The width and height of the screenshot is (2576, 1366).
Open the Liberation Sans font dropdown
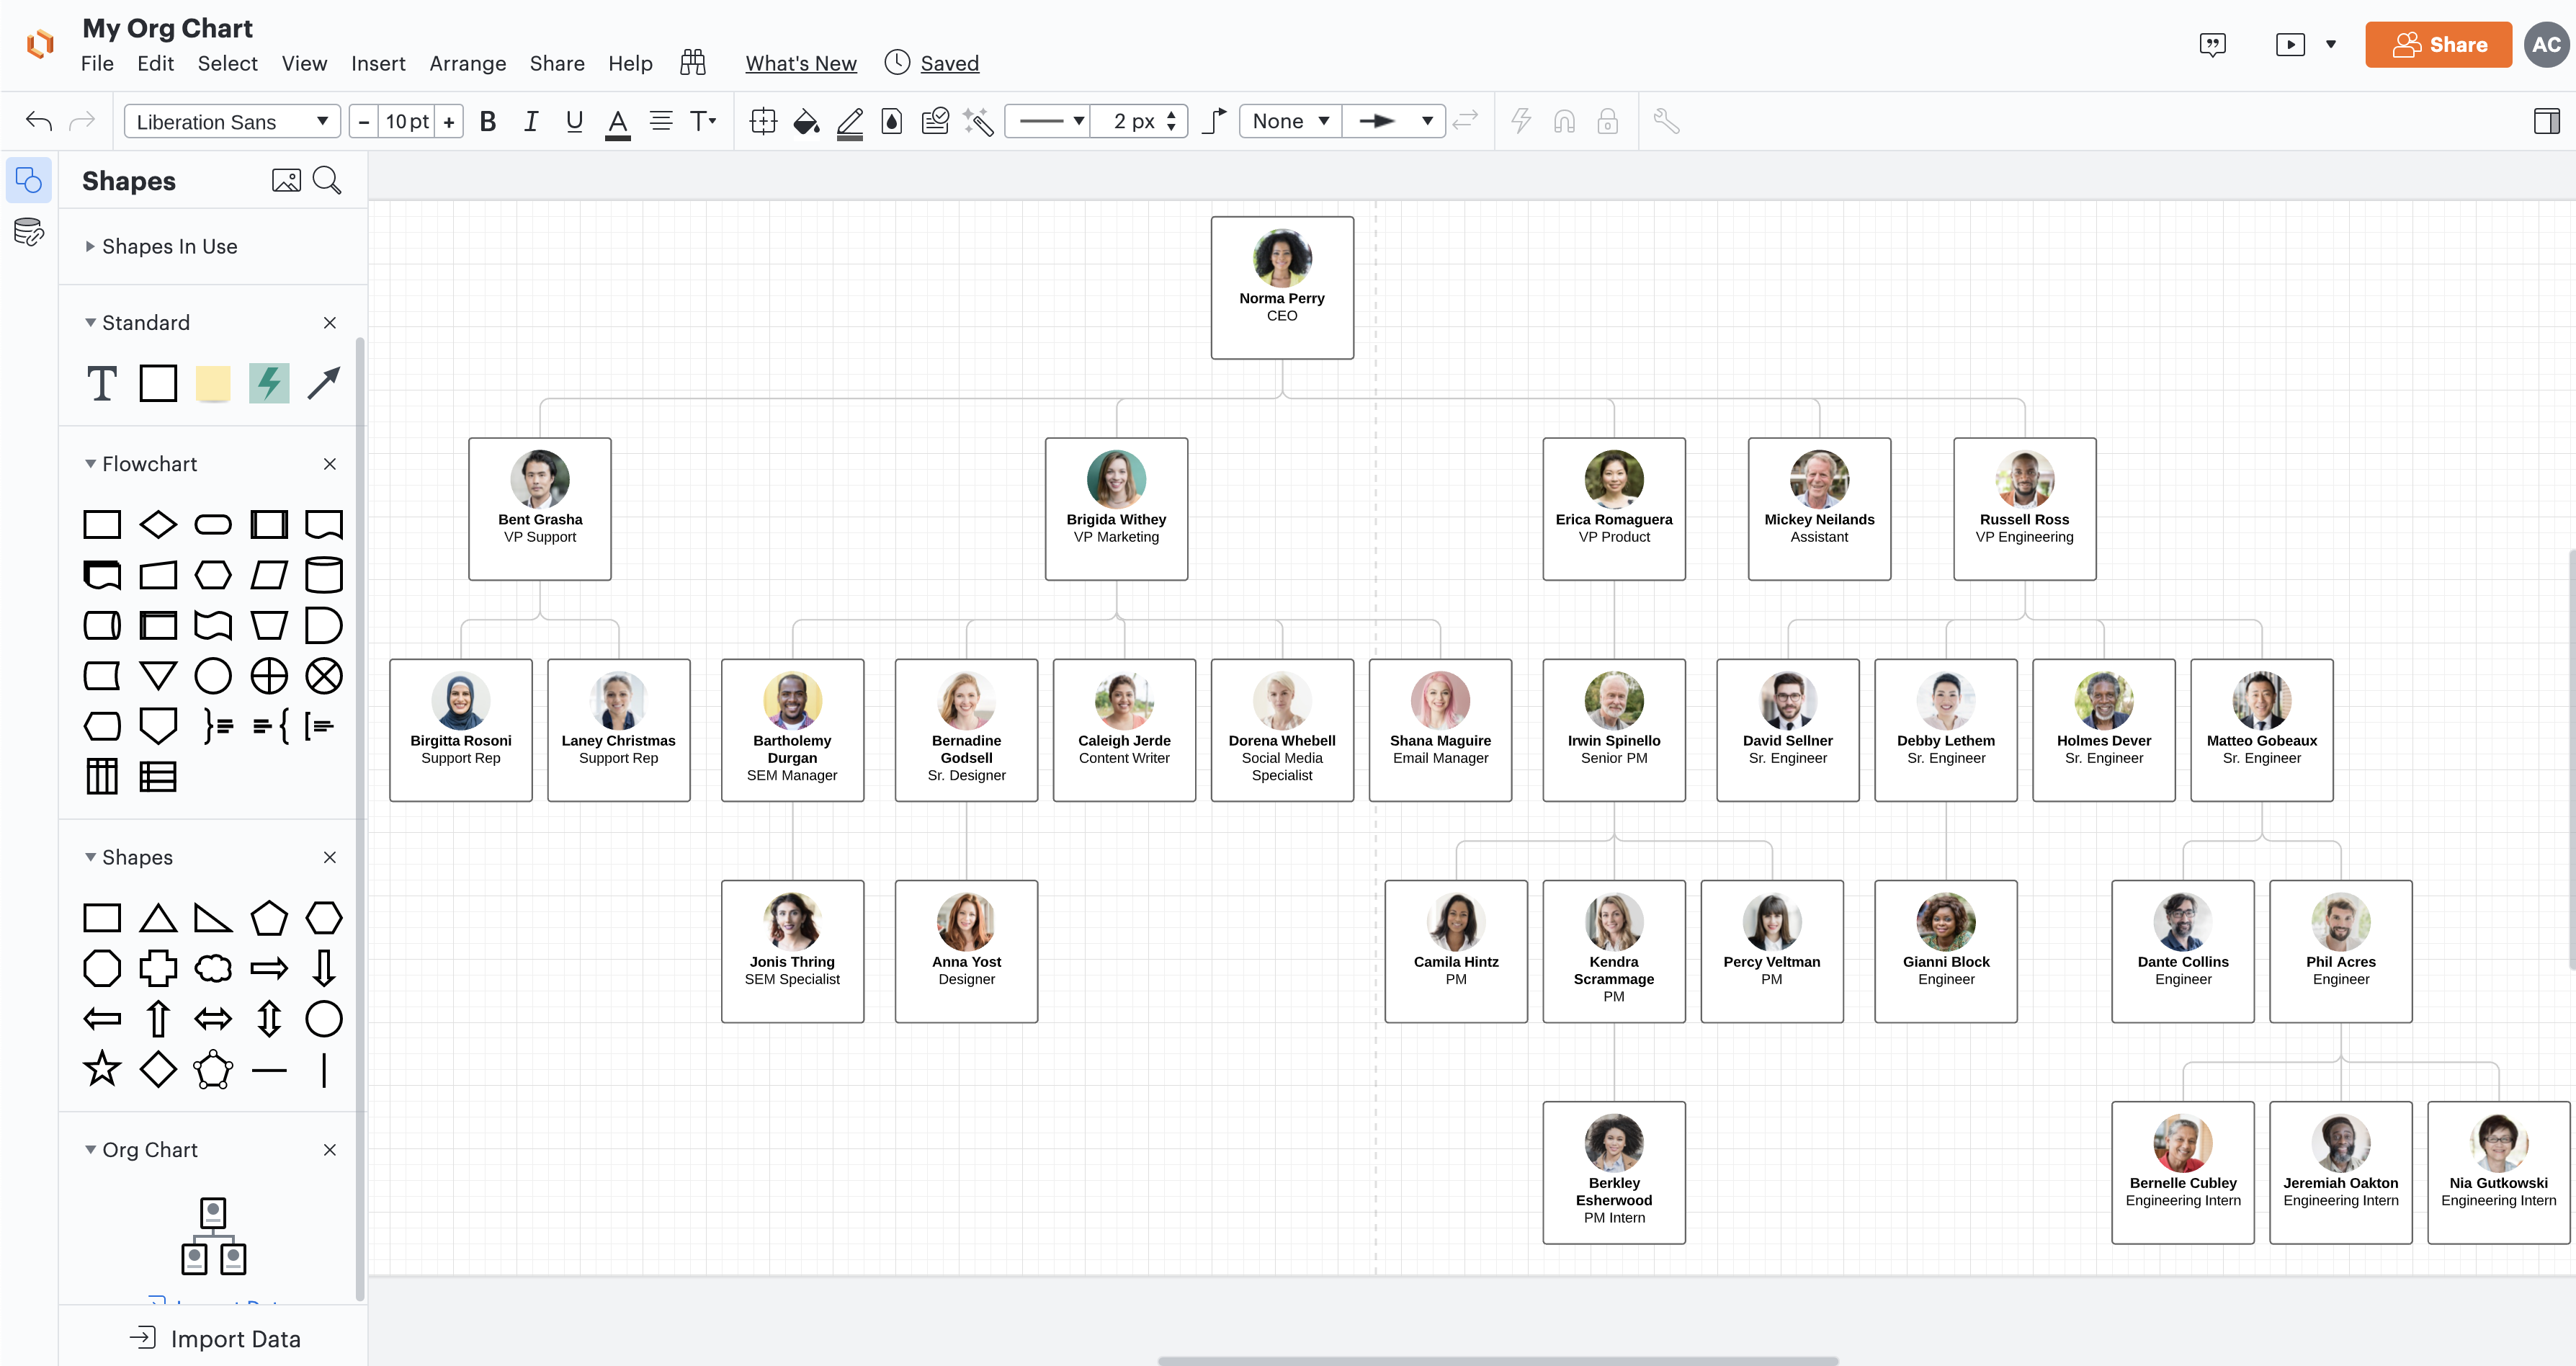231,121
